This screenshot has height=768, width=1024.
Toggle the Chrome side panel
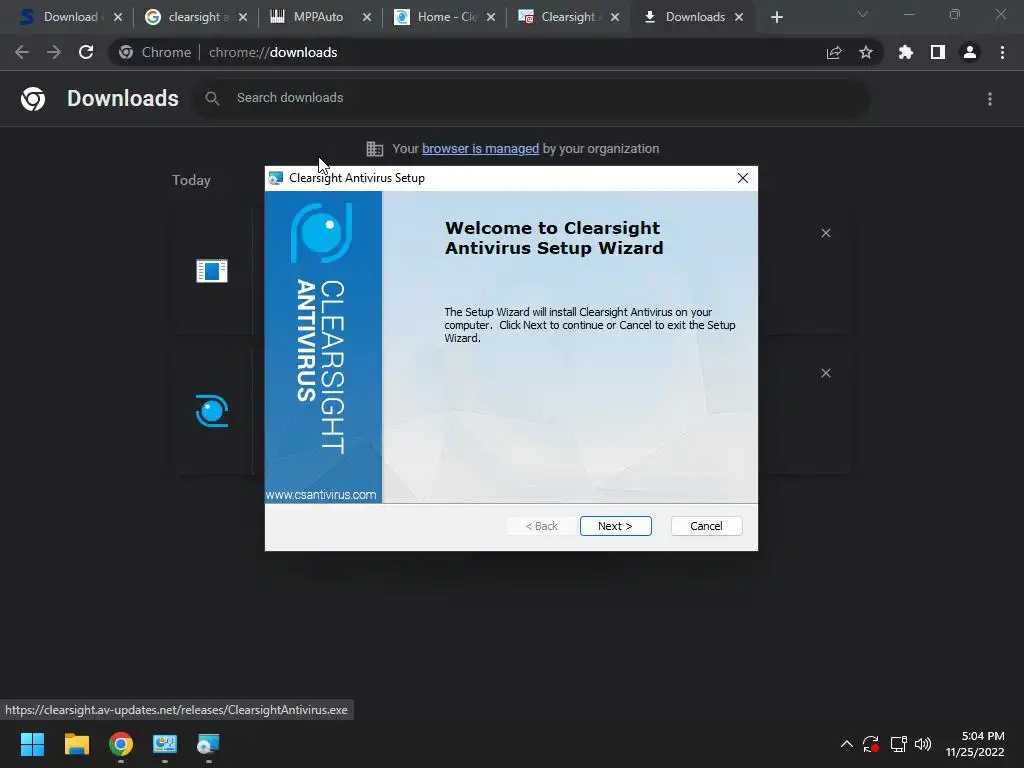tap(937, 52)
